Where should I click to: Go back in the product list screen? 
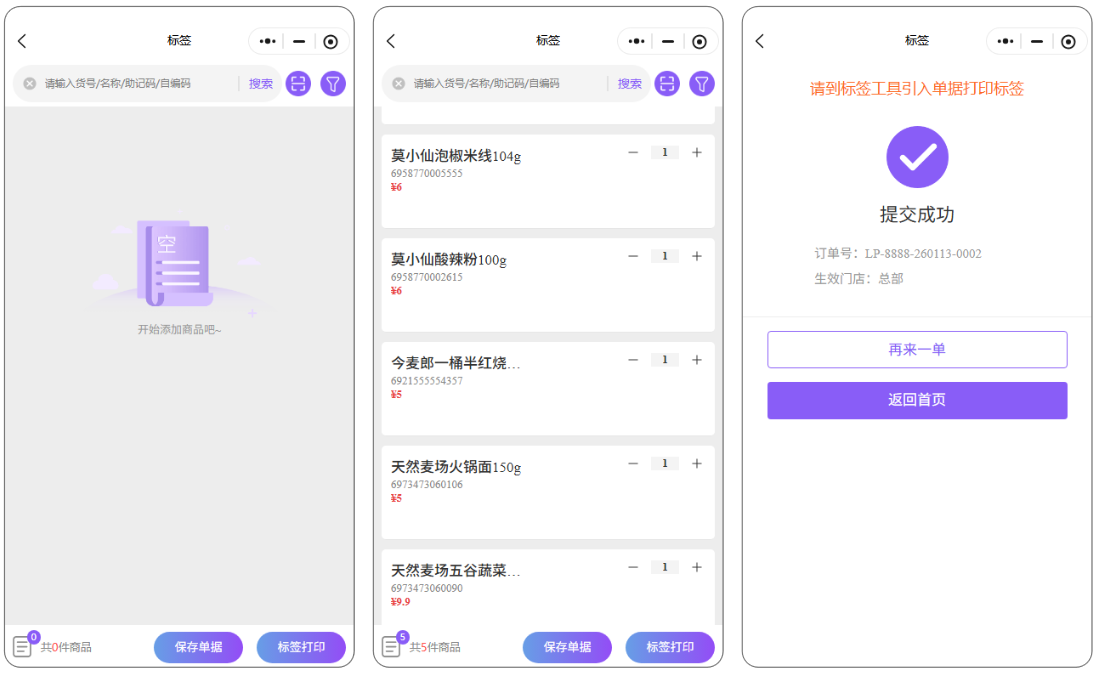(391, 41)
